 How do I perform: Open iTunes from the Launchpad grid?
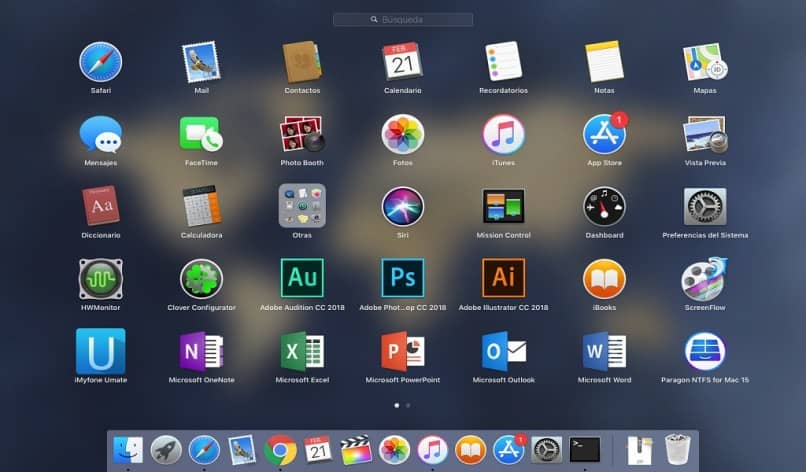click(503, 135)
